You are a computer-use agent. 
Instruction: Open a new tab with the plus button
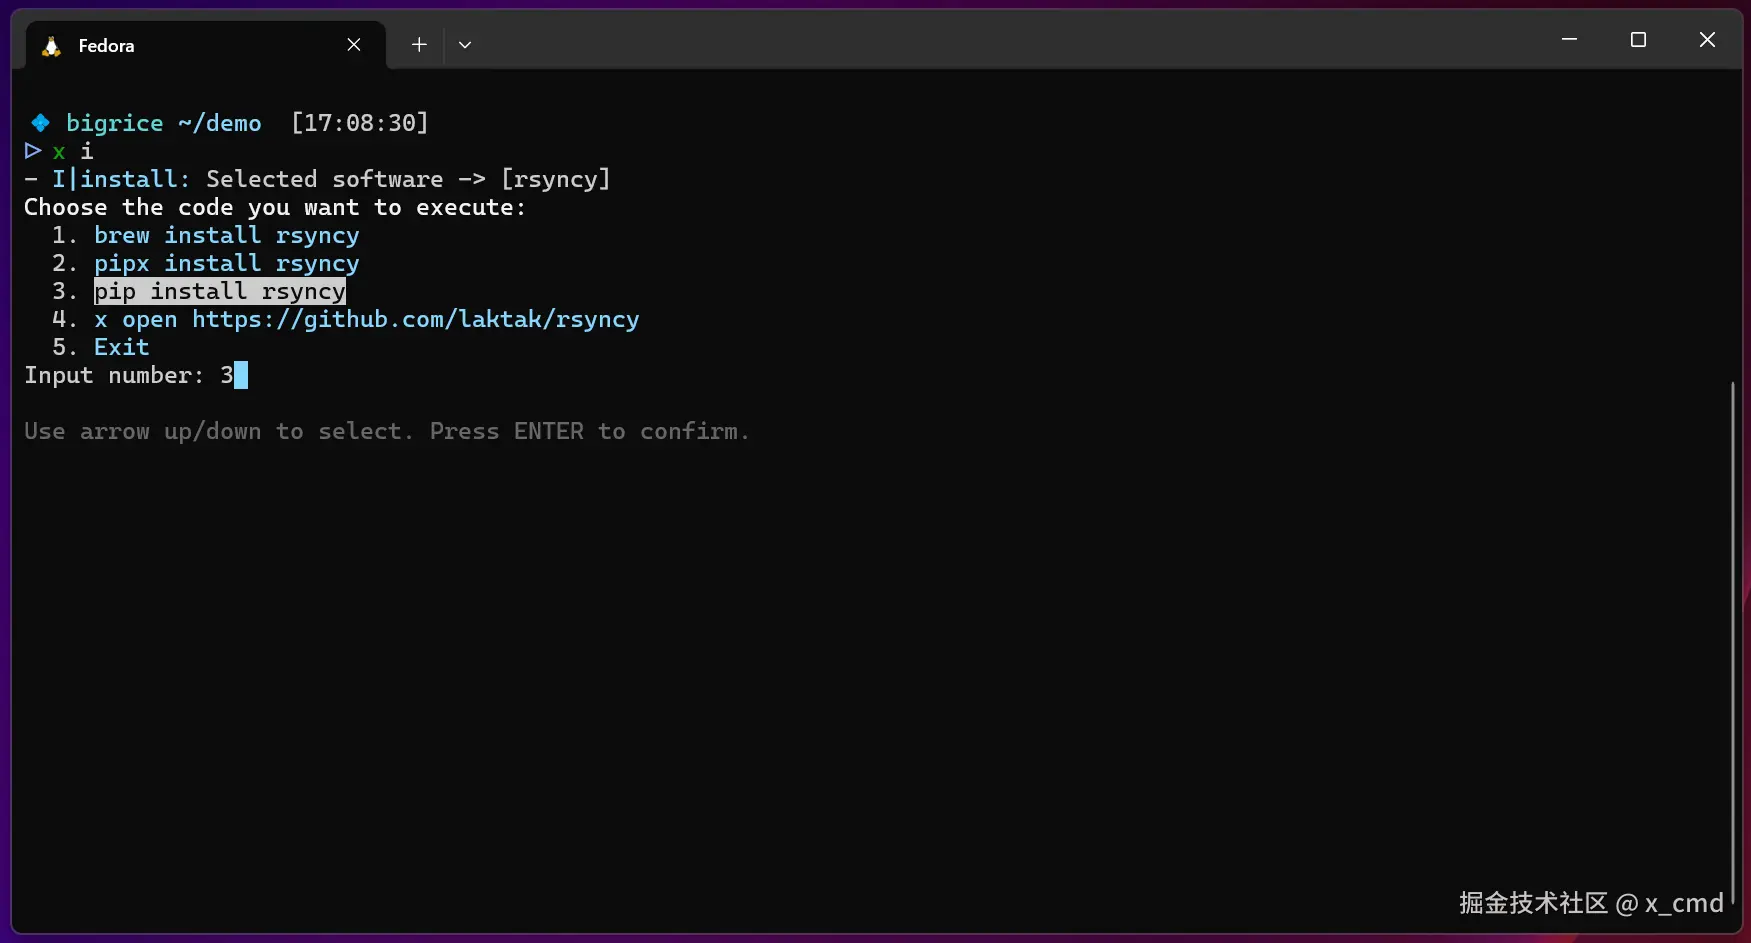point(419,45)
